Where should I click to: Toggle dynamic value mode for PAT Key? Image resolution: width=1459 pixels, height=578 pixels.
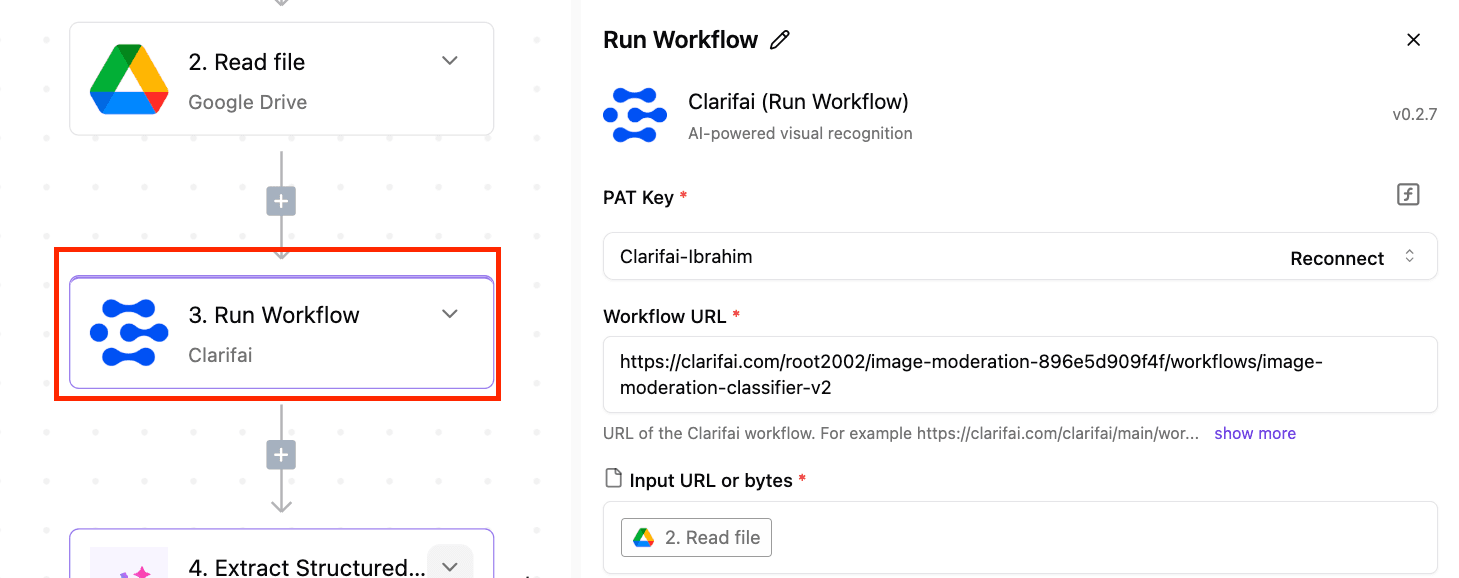[x=1408, y=195]
